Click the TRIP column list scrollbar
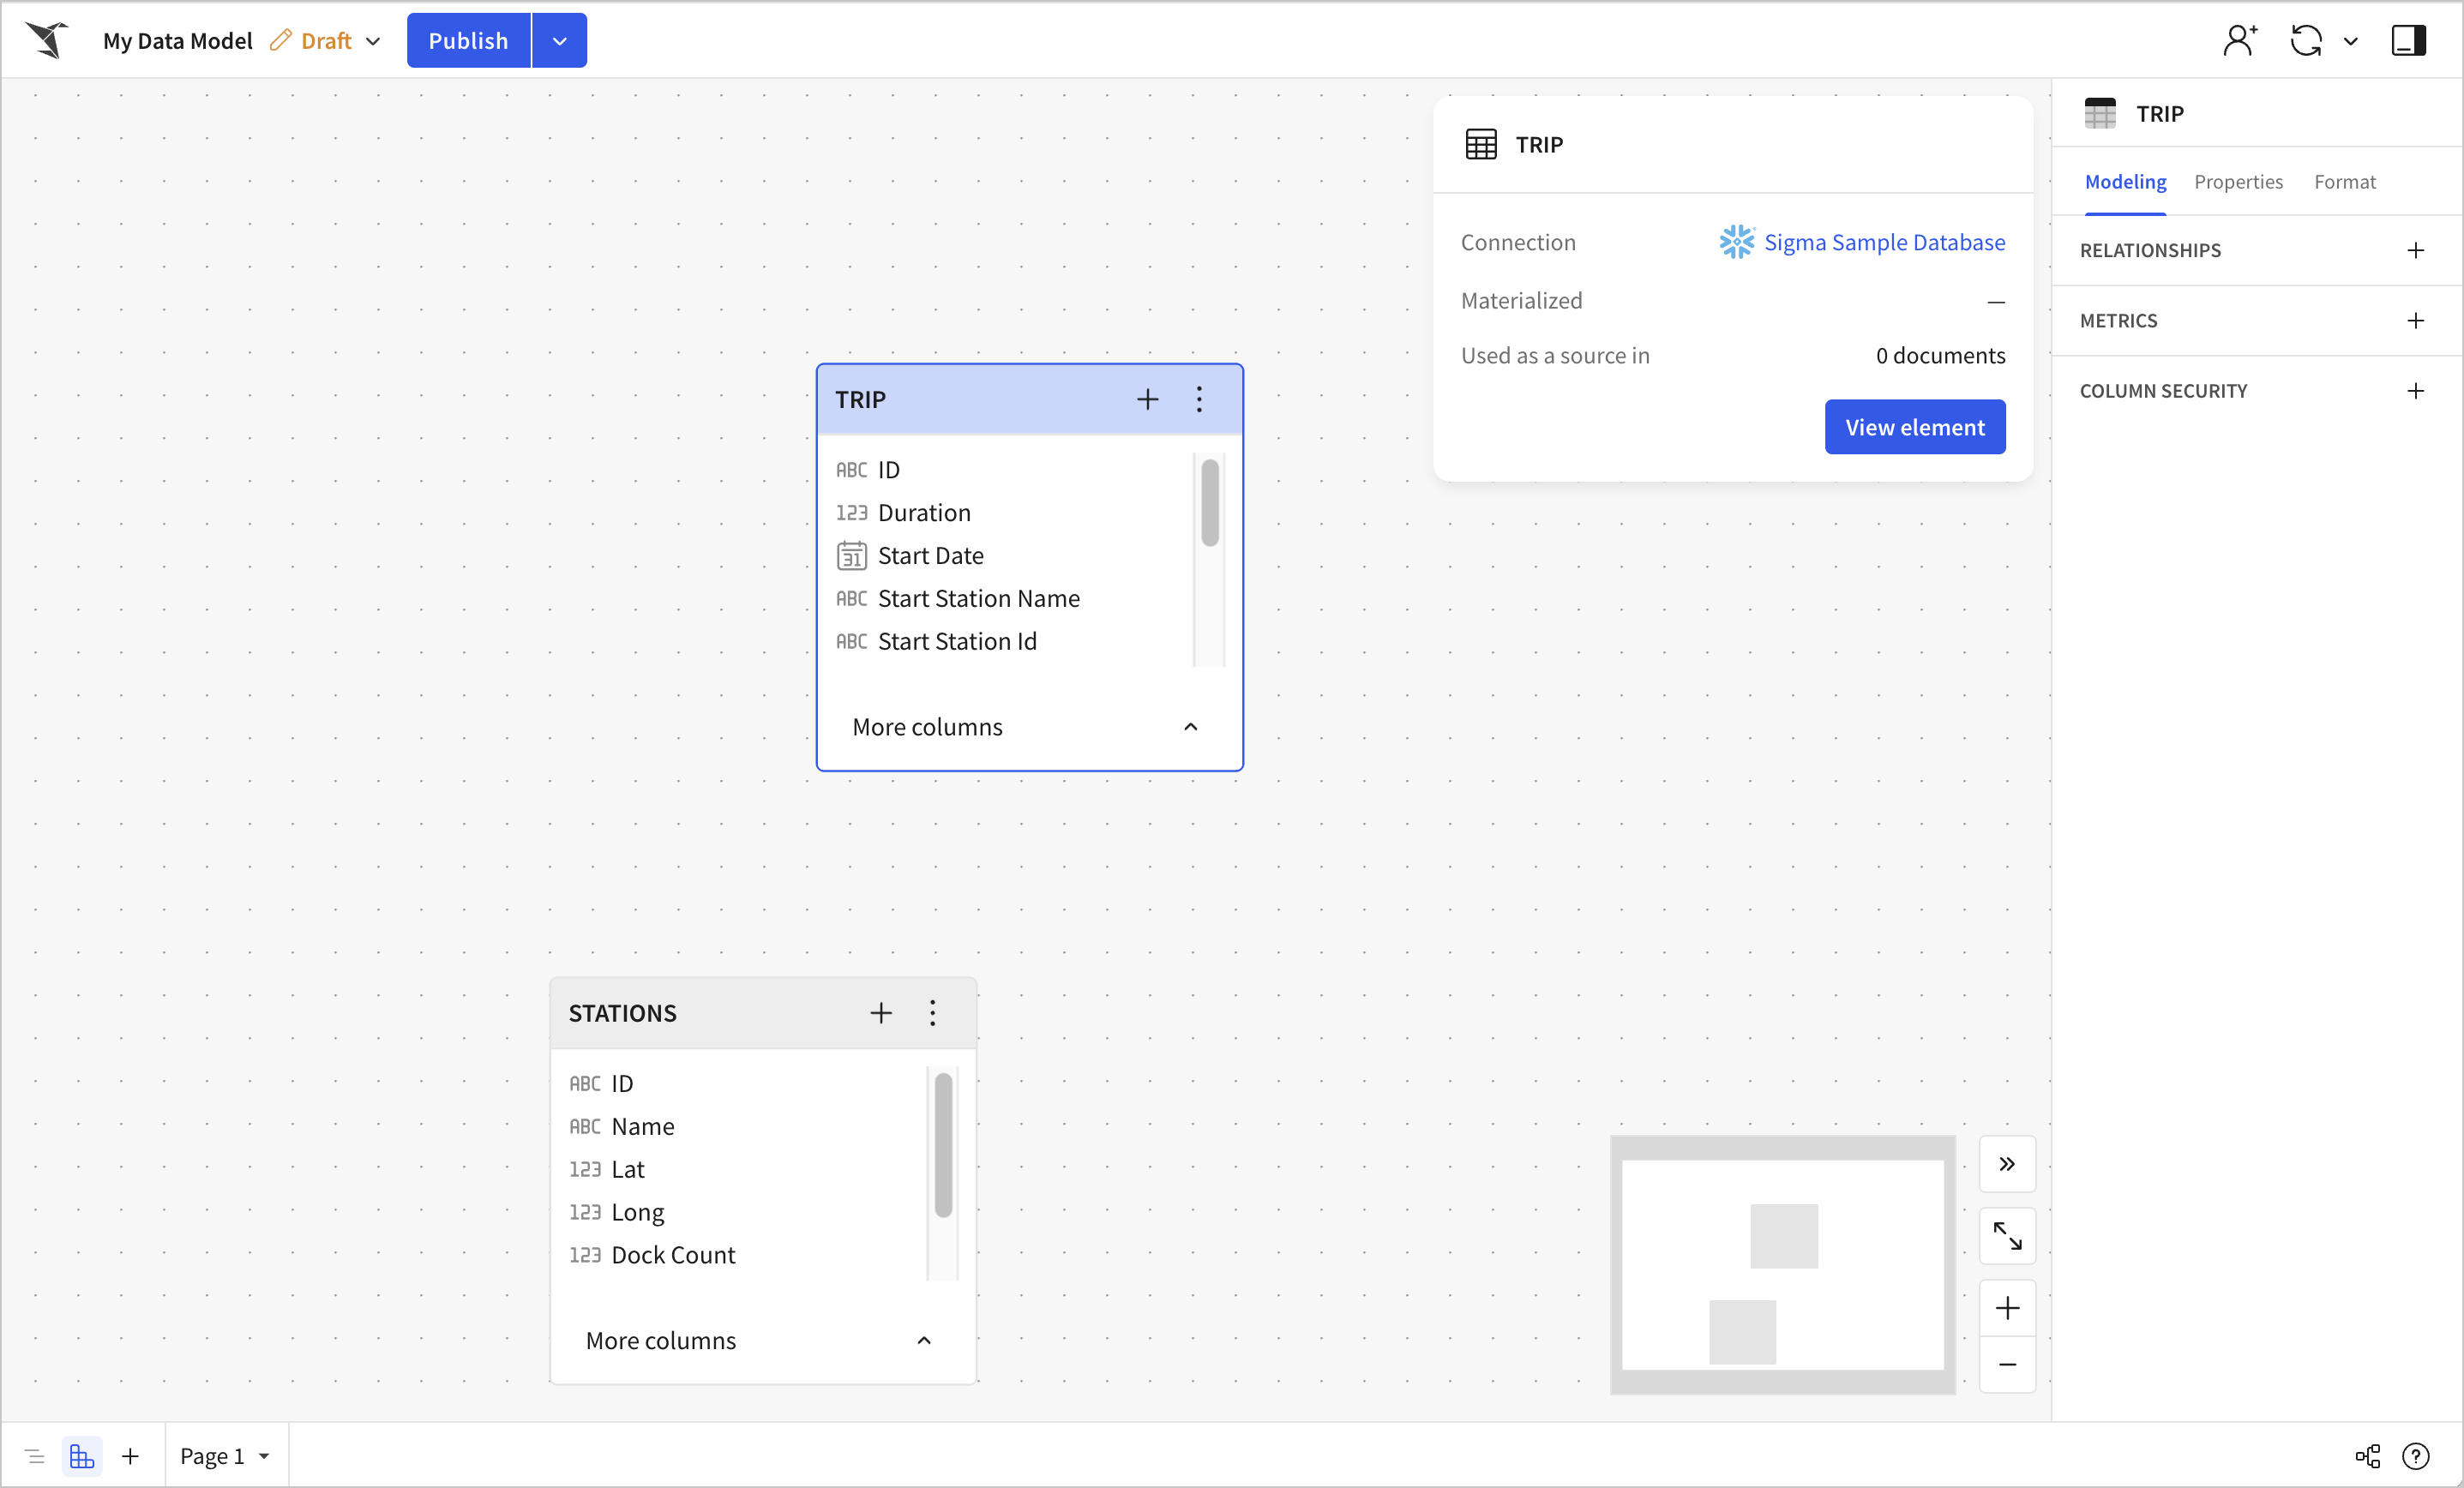 (x=1210, y=503)
